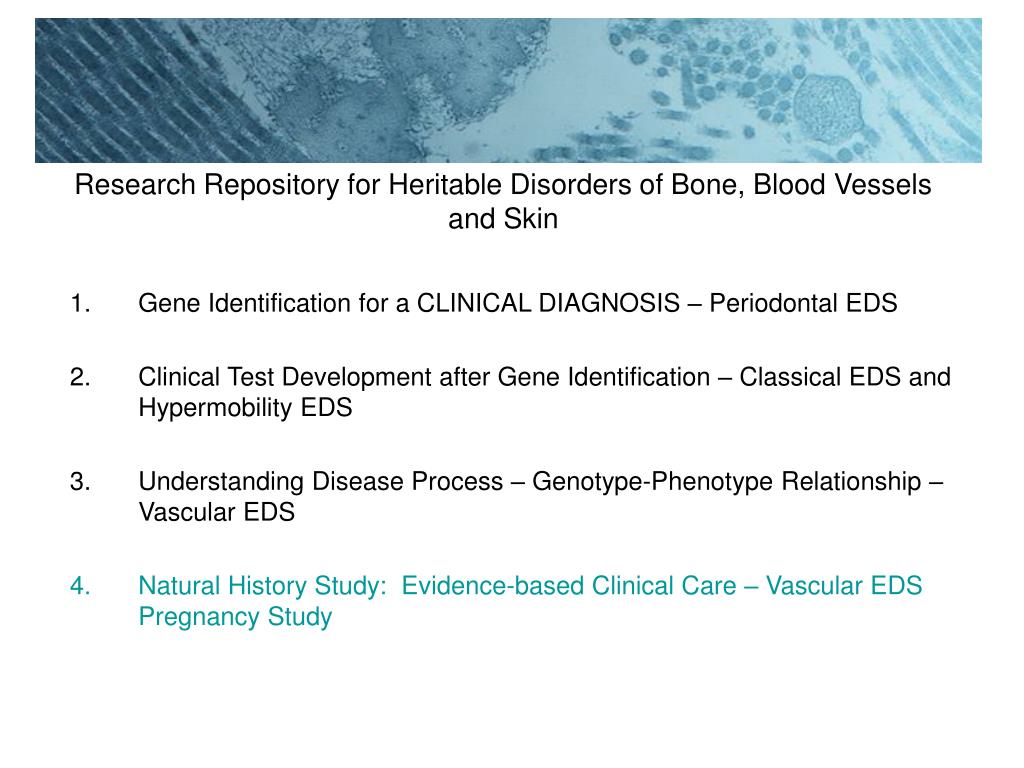
Task: Click the slide title 'Research Repository for Heritable Disorders'
Action: (503, 185)
